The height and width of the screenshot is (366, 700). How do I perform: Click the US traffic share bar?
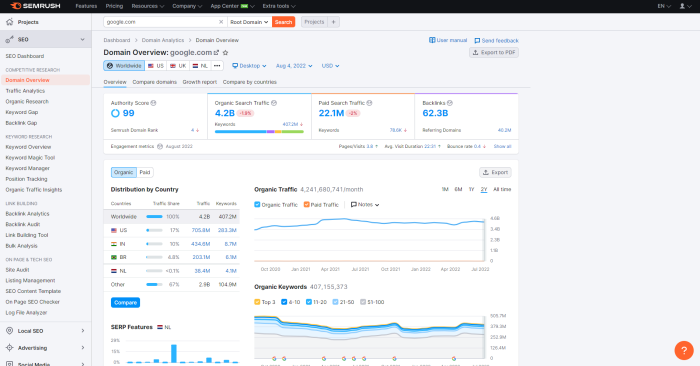(154, 230)
